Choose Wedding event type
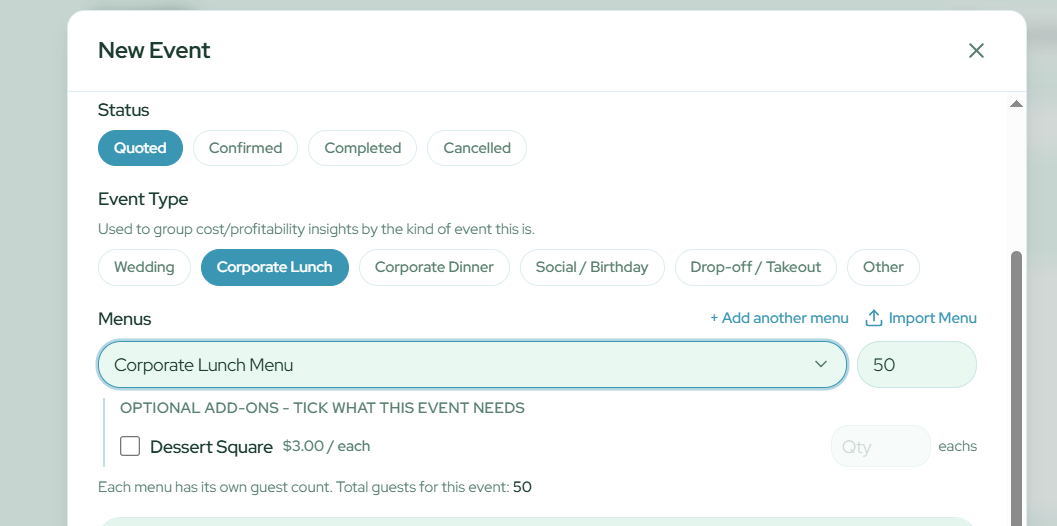The width and height of the screenshot is (1057, 526). (144, 267)
